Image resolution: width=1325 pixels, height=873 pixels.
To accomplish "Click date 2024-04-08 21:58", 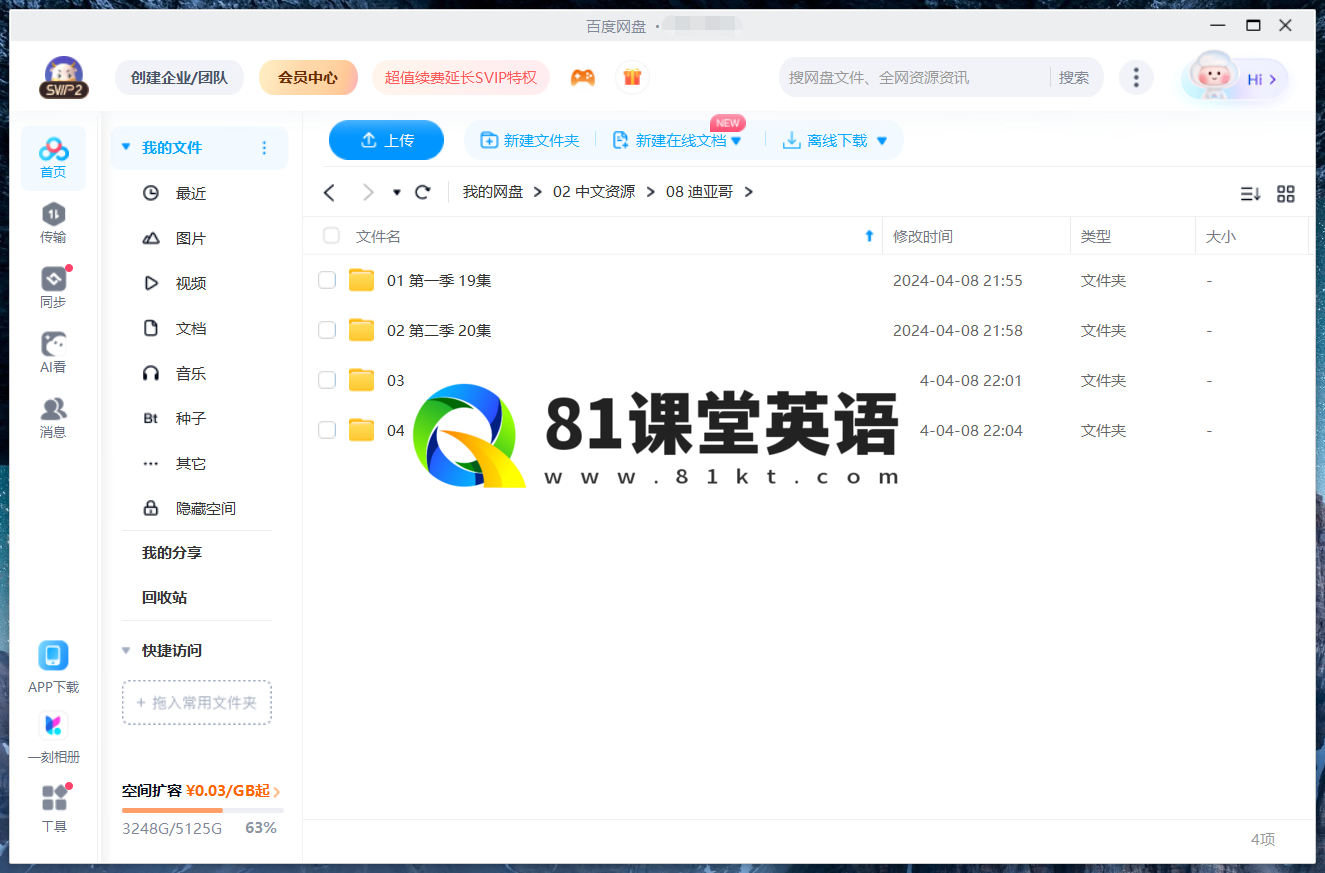I will [958, 330].
